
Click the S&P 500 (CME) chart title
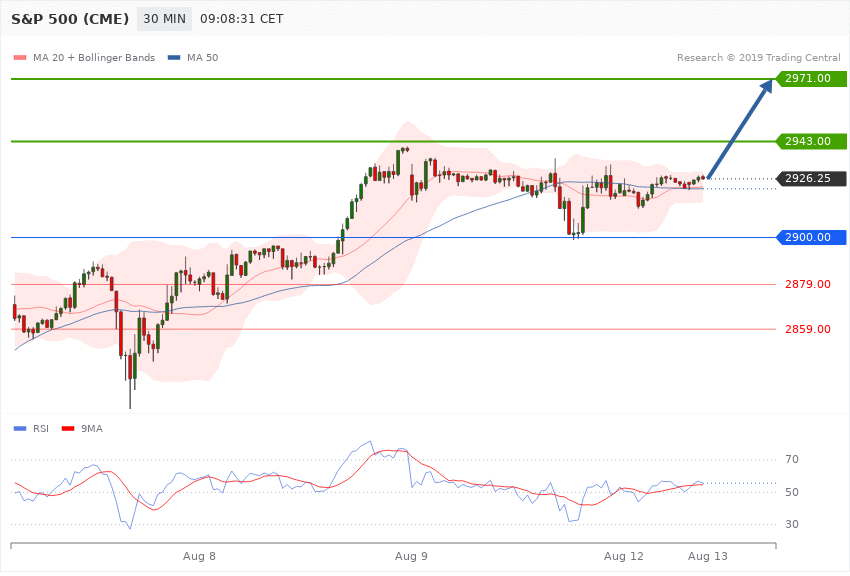pyautogui.click(x=70, y=19)
